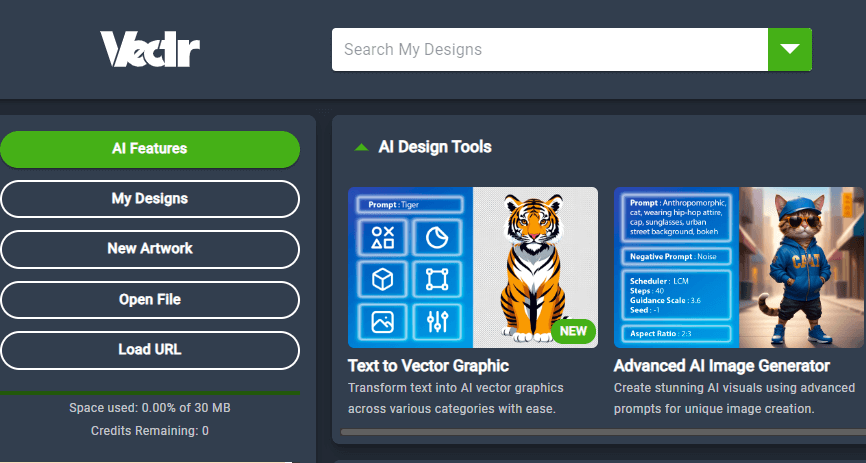Screen dimensions: 866x463
Task: Click the sticker circle icon in tiger card
Action: tap(436, 237)
